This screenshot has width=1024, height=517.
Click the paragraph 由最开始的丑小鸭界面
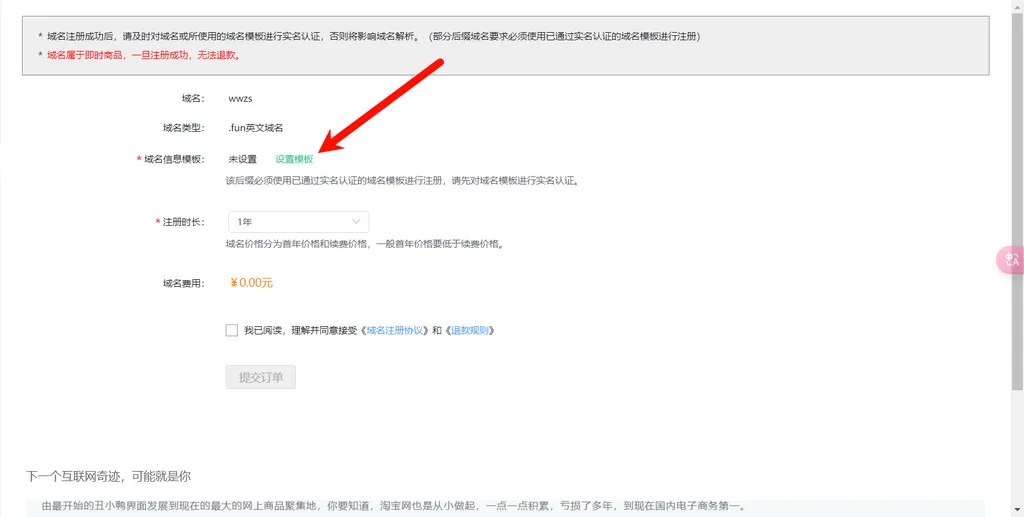[x=394, y=506]
